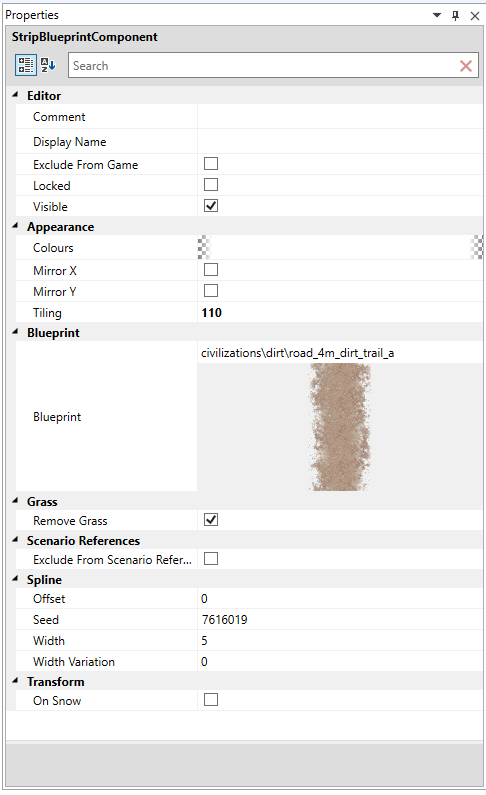The width and height of the screenshot is (486, 795).
Task: Select the dirt trail blueprint thumbnail
Action: coord(340,427)
